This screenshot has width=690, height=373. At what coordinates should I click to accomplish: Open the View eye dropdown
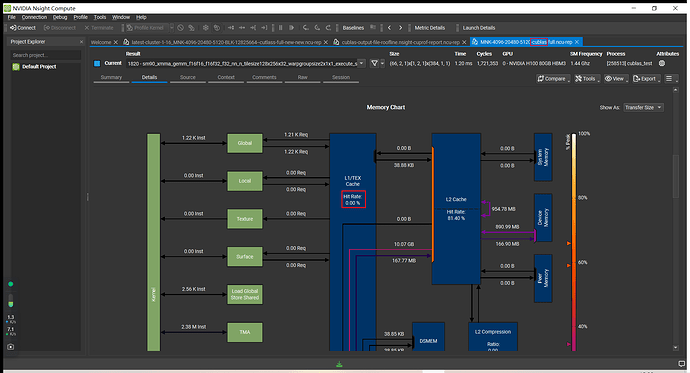pyautogui.click(x=615, y=79)
